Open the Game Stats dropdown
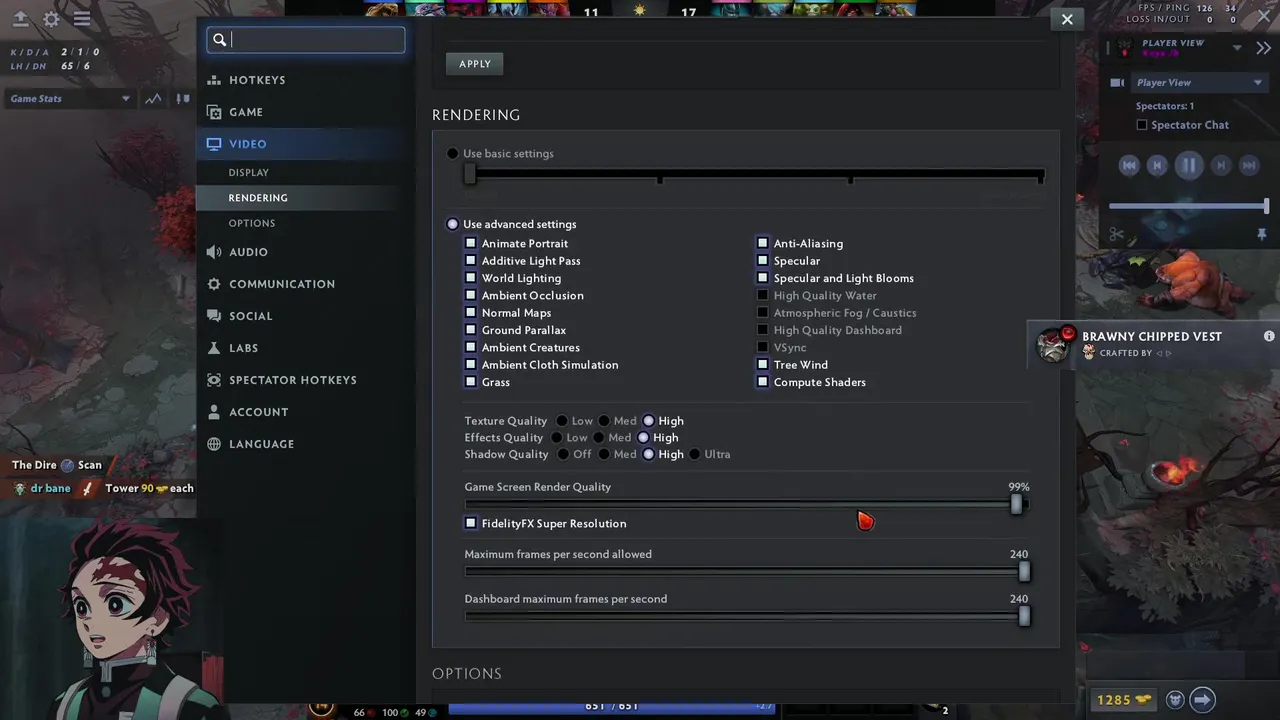 click(69, 99)
